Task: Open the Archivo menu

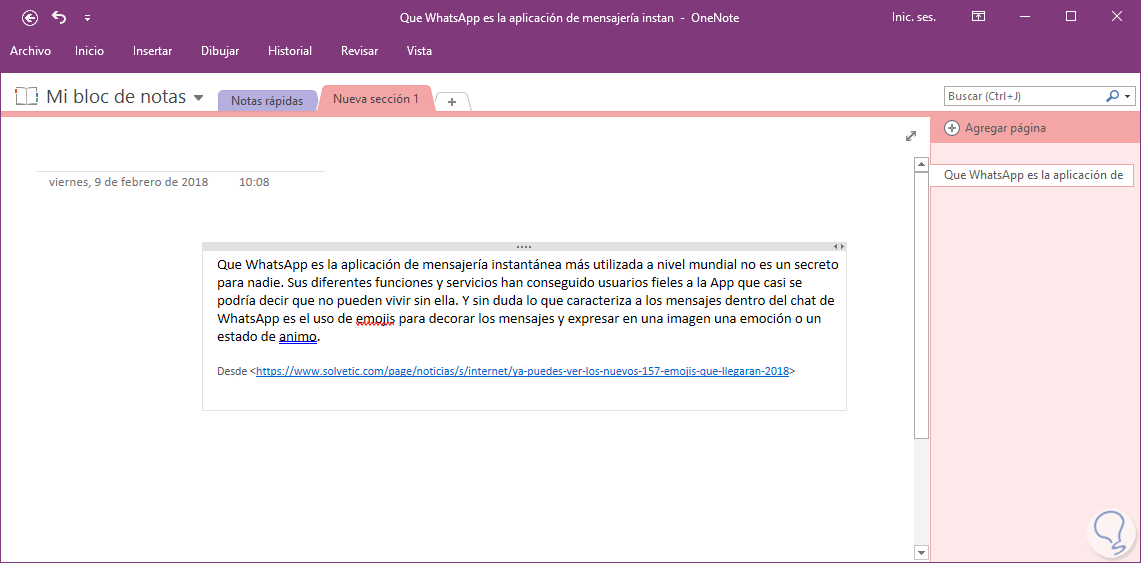Action: click(x=30, y=51)
